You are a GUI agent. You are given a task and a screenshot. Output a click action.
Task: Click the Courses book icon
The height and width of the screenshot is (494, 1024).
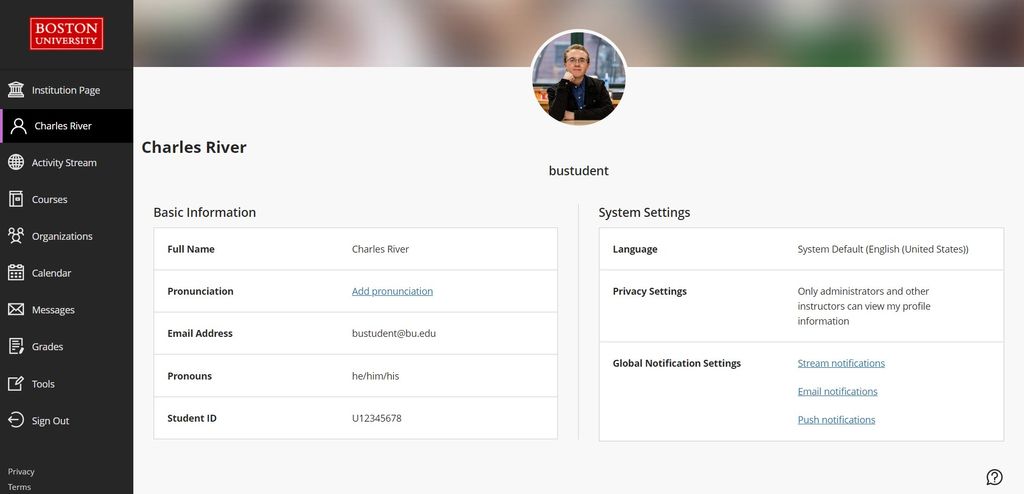click(16, 199)
